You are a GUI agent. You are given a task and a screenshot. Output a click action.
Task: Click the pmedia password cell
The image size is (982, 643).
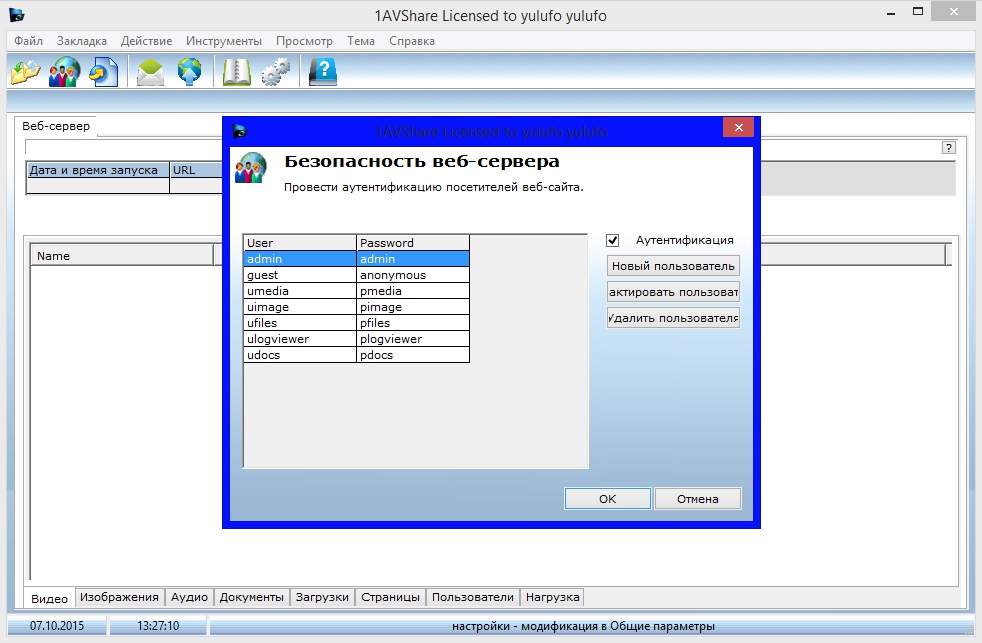point(413,291)
